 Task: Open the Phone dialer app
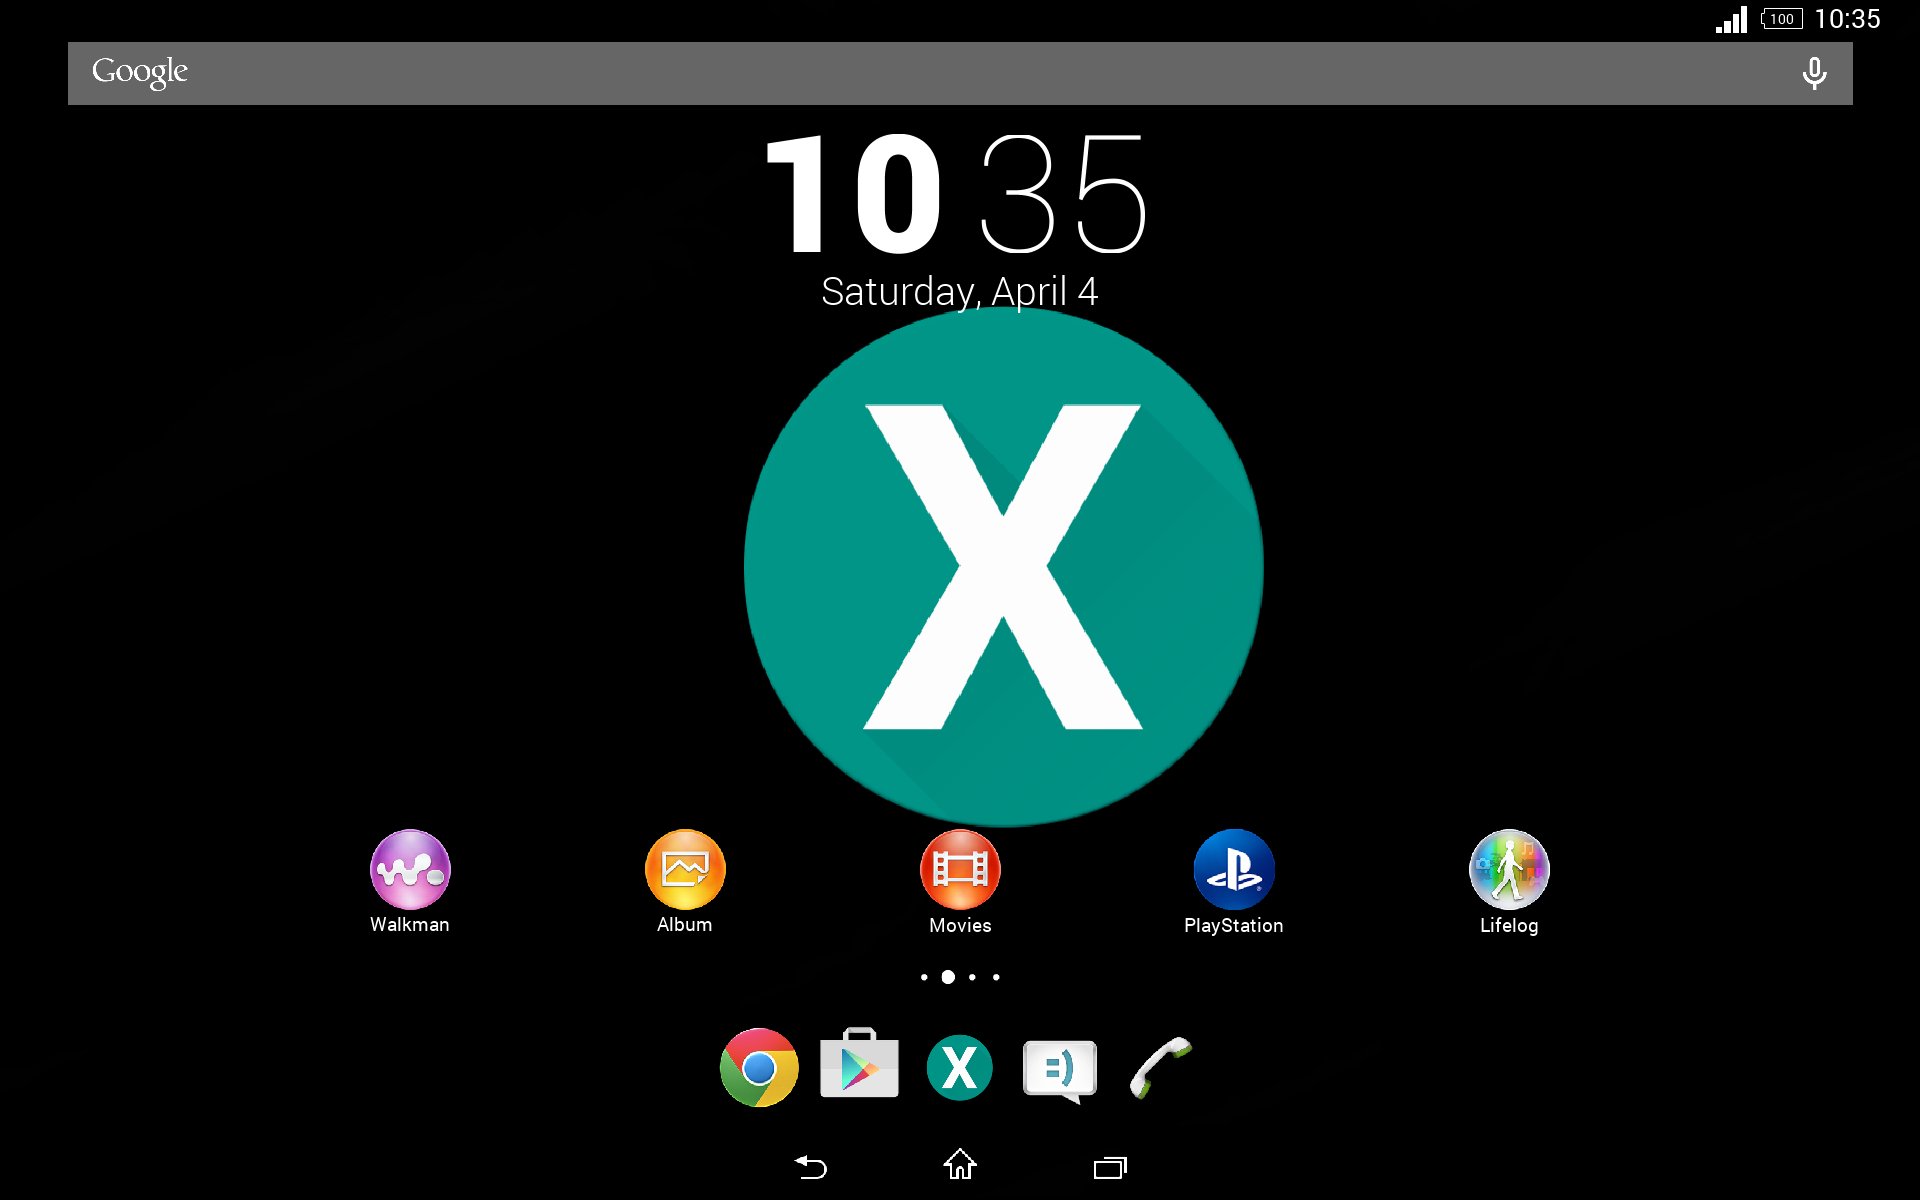[1160, 1068]
